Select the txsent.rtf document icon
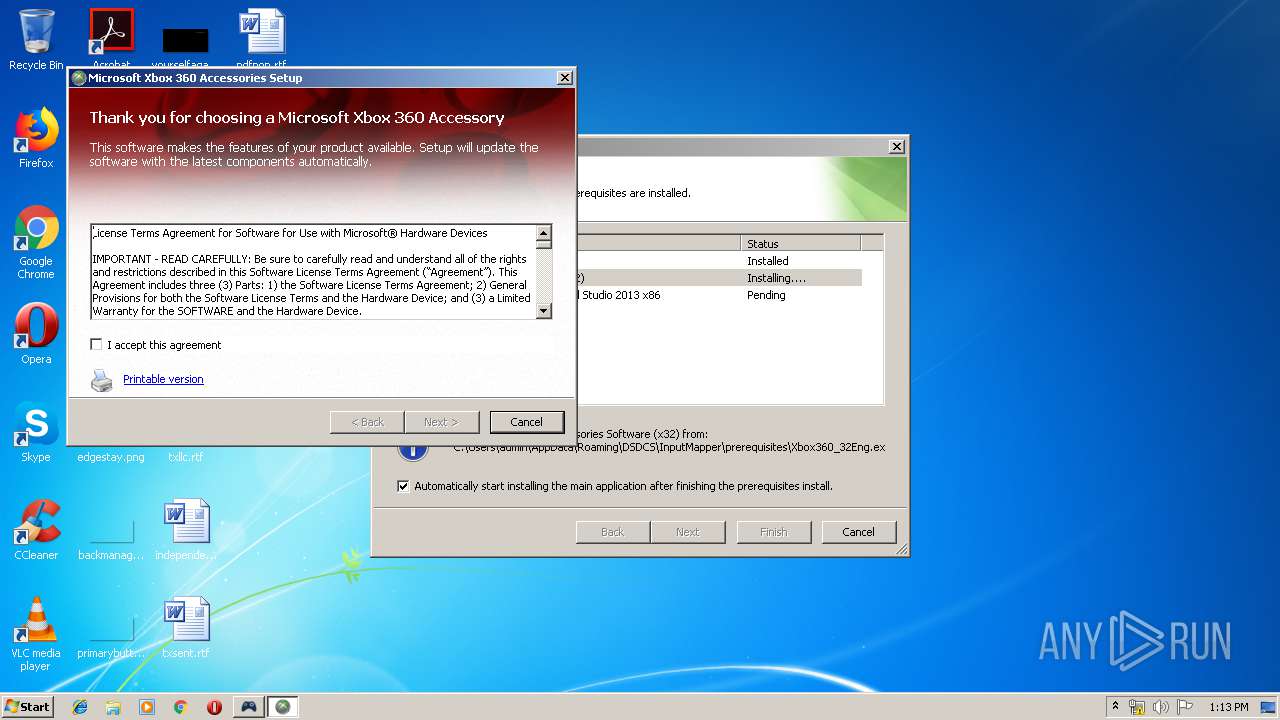 [186, 628]
